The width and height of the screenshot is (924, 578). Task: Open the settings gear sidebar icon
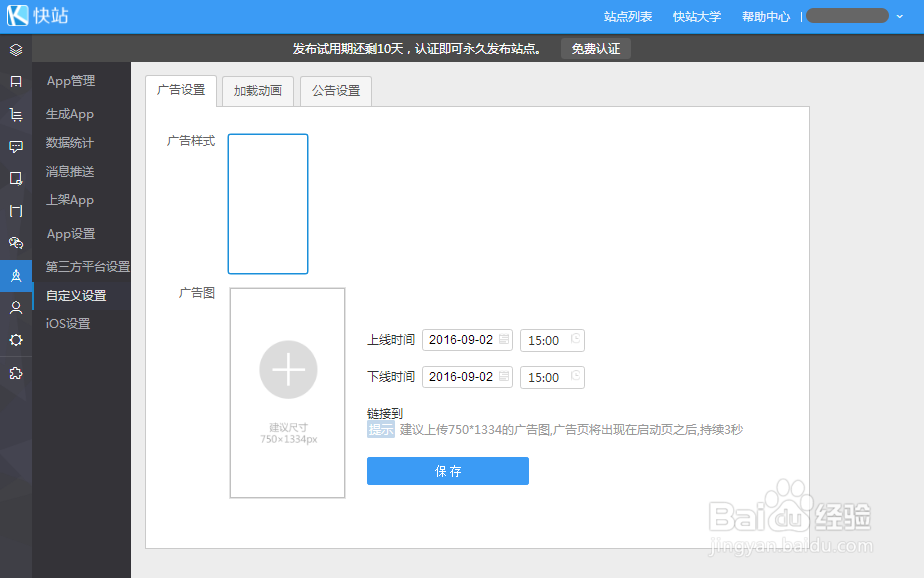point(16,340)
